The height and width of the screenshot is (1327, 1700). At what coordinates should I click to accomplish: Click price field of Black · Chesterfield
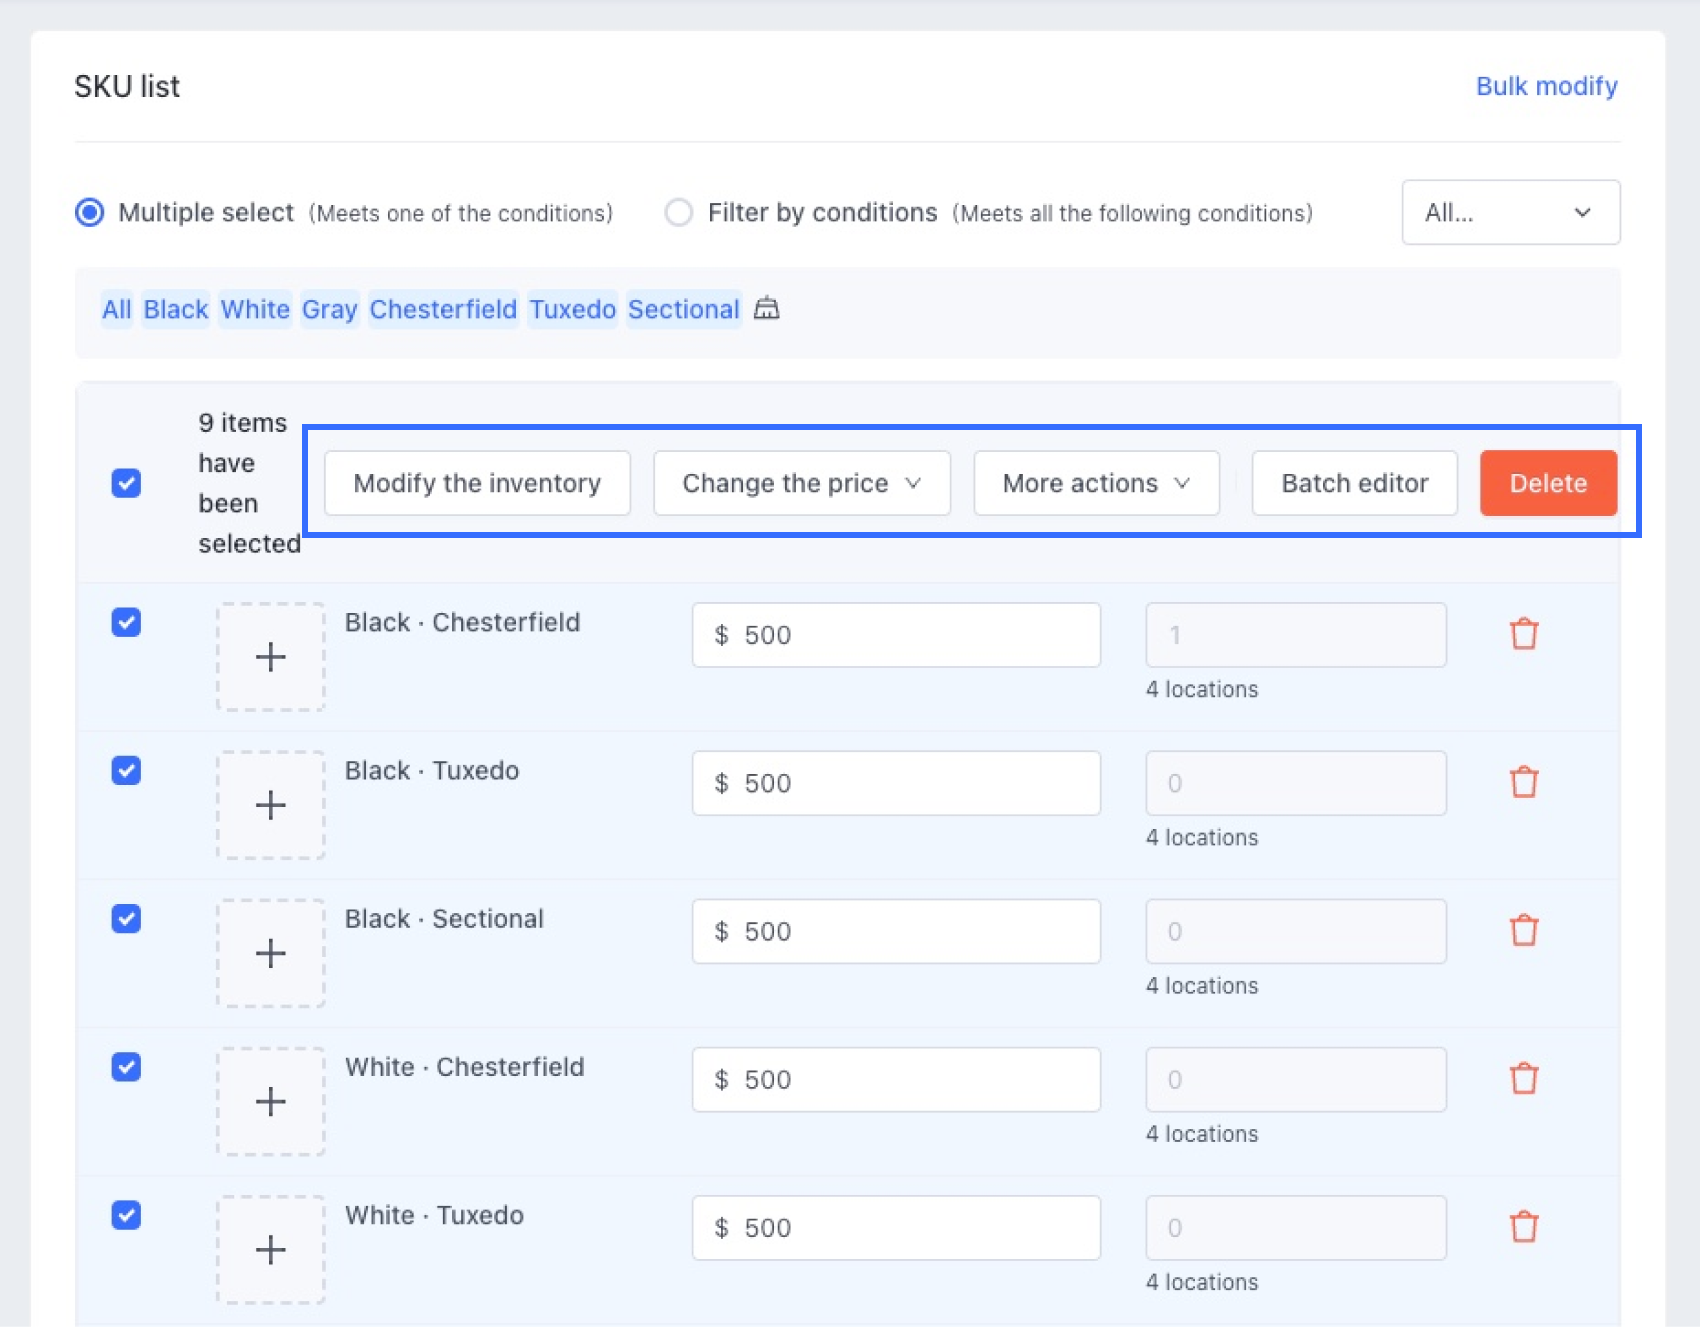click(896, 635)
